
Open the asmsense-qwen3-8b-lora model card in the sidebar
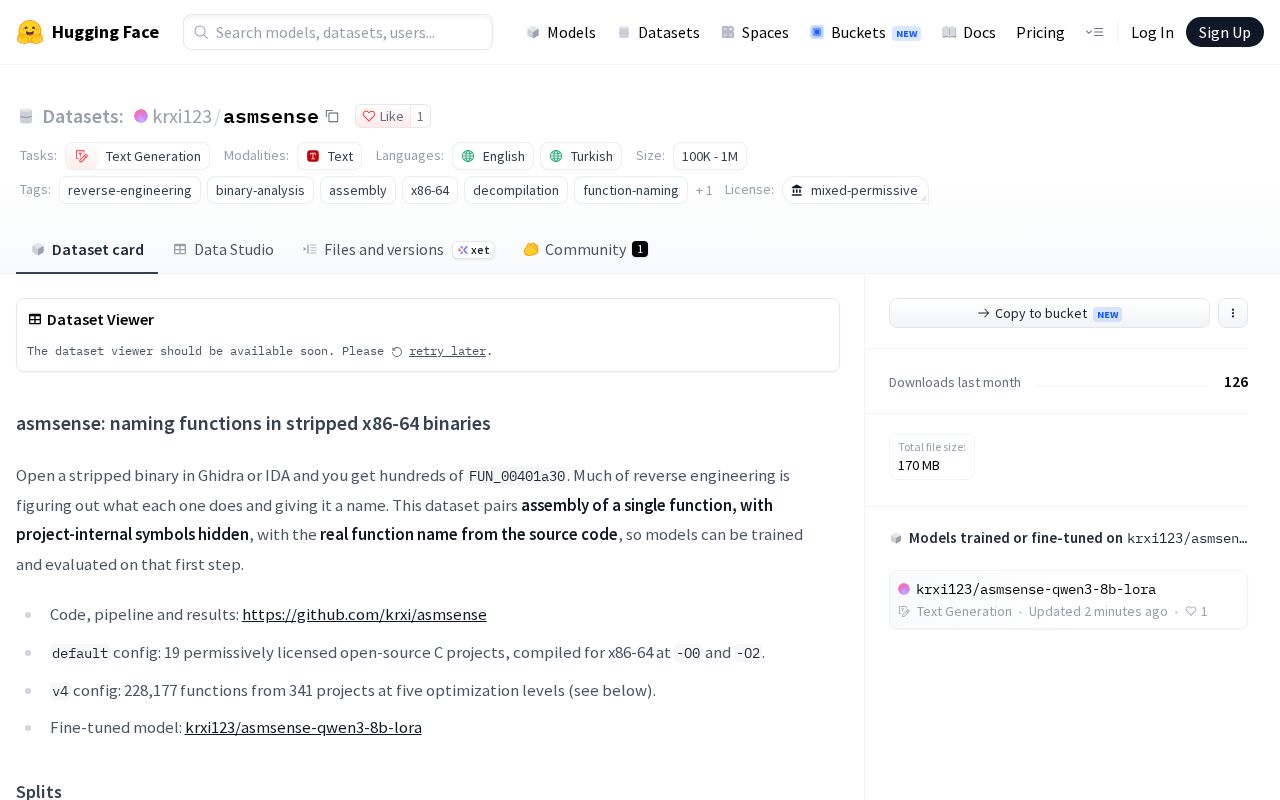pyautogui.click(x=1068, y=600)
